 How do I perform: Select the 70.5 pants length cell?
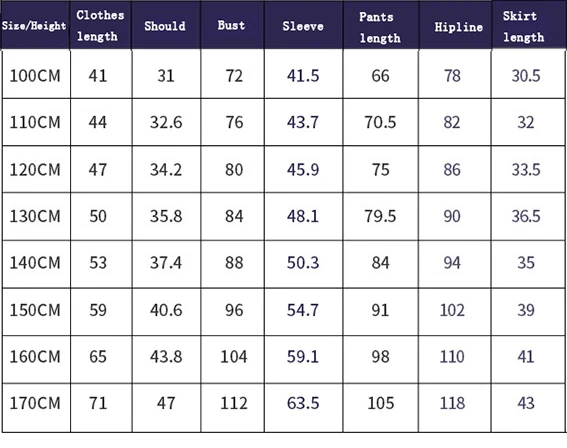[x=380, y=122]
